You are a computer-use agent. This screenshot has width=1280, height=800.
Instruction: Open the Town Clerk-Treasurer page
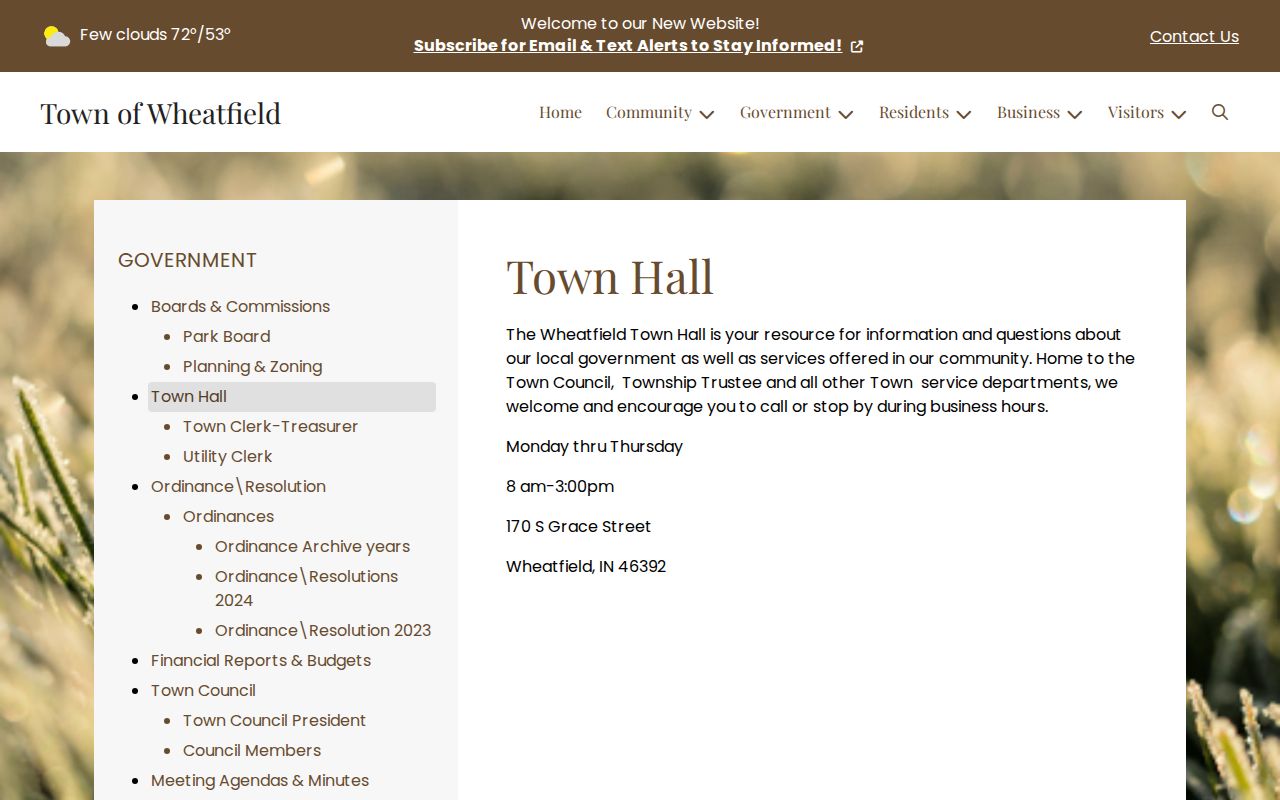(x=270, y=426)
